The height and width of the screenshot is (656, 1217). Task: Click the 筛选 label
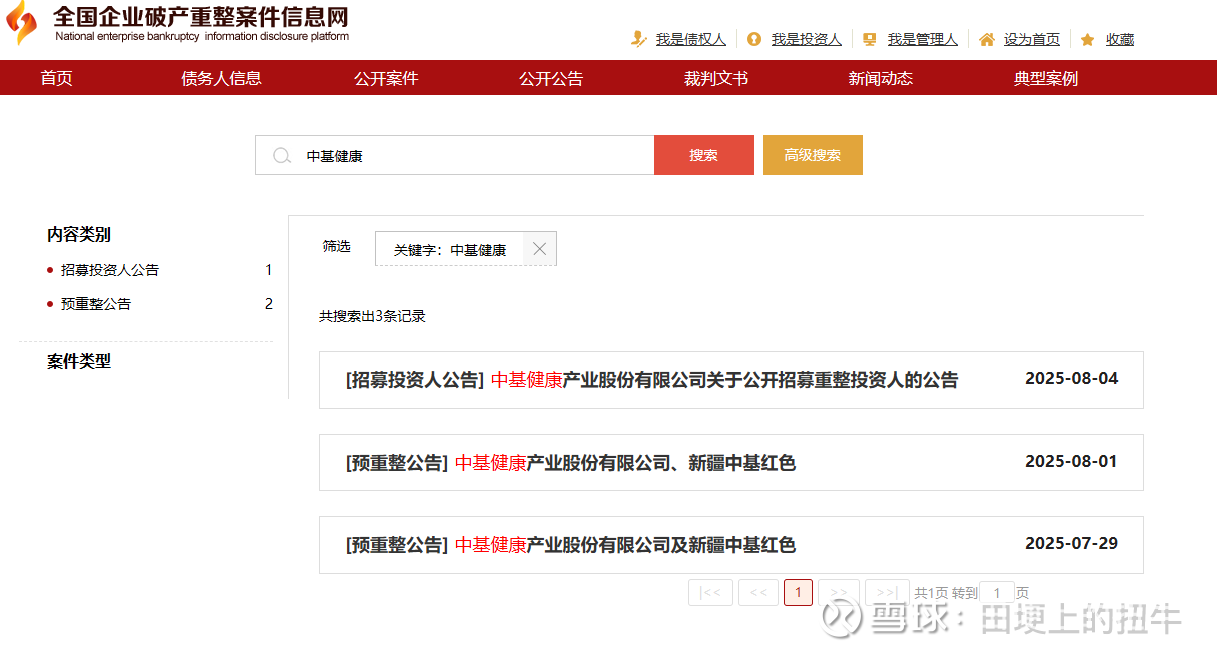click(337, 246)
